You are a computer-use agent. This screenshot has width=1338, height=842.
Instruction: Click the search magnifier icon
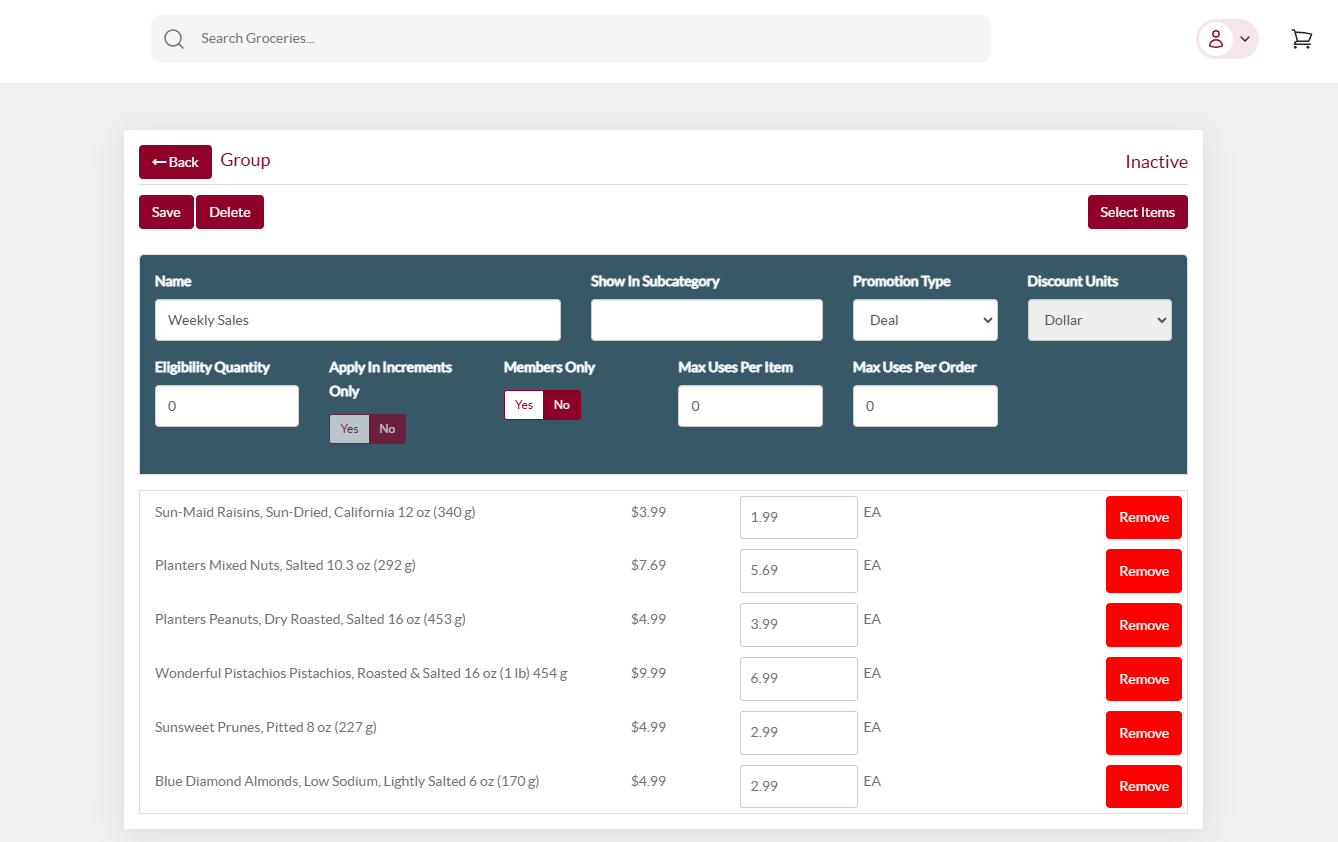click(x=174, y=39)
